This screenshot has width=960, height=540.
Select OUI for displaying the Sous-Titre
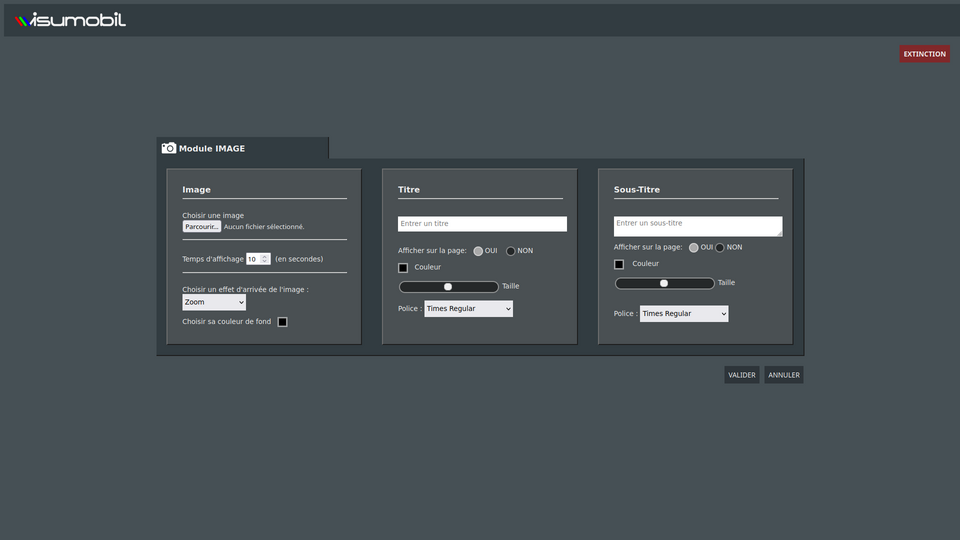(x=694, y=248)
